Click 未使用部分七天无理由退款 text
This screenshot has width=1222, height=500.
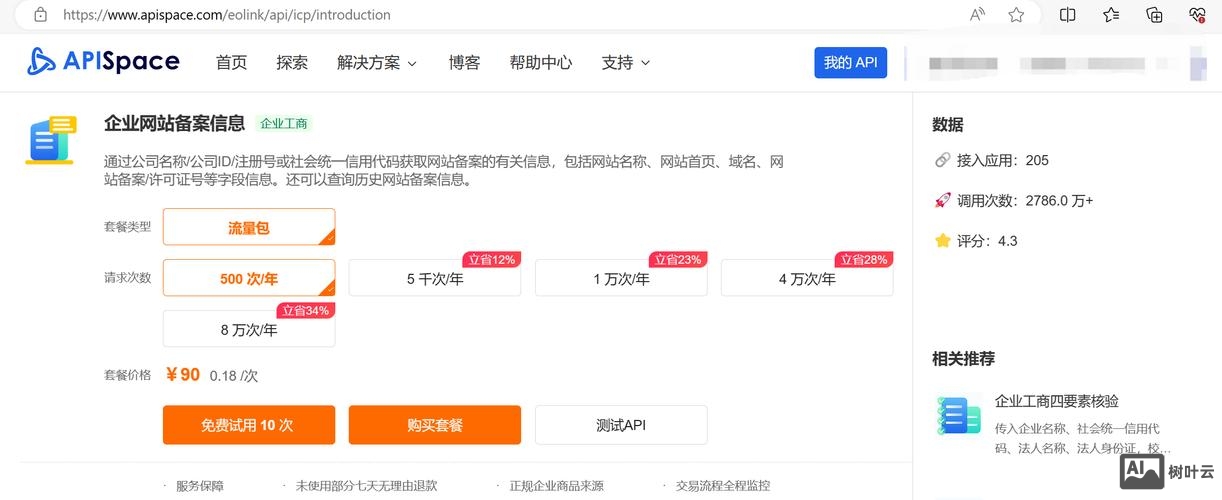coord(367,486)
